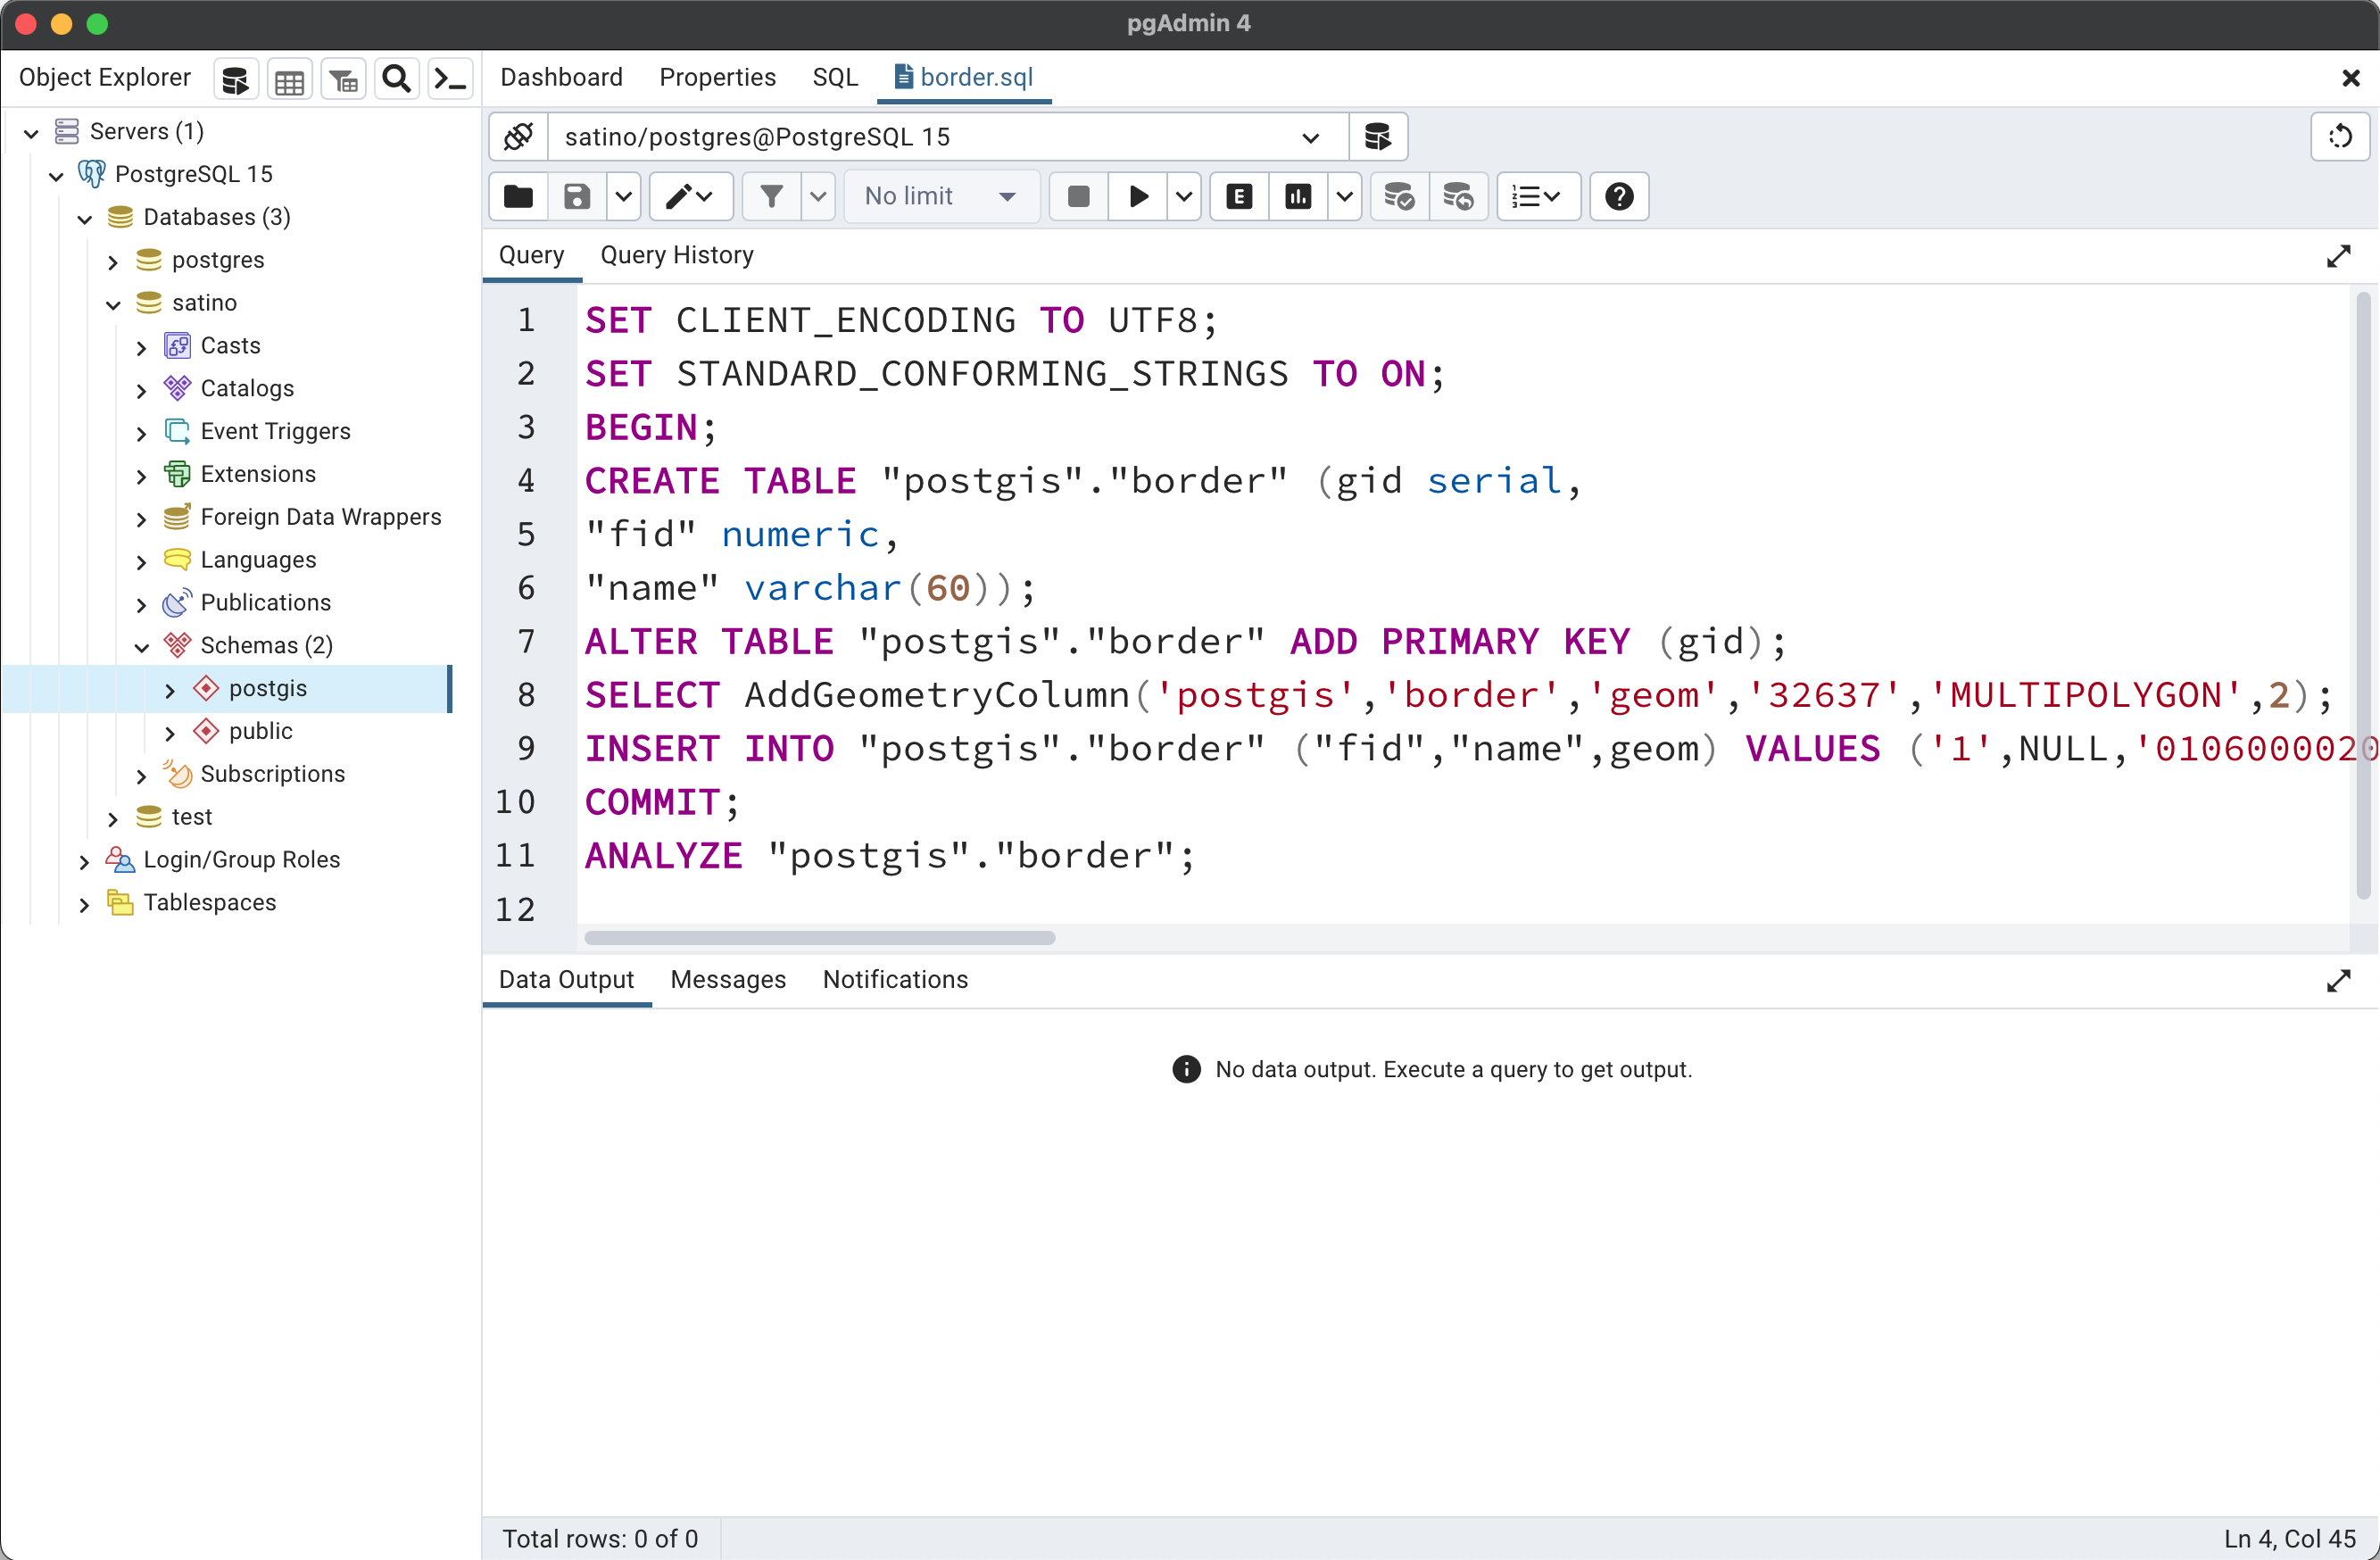
Task: Switch to the Messages tab
Action: [x=728, y=979]
